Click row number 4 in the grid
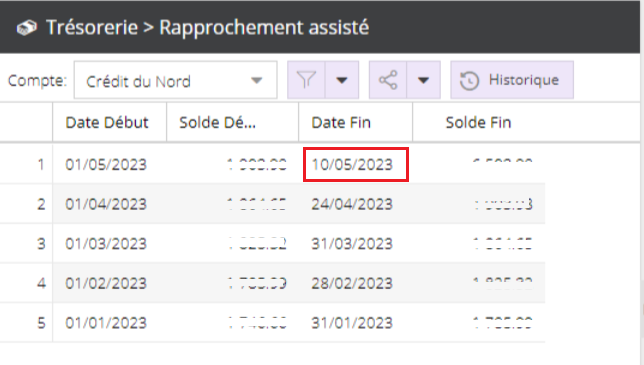 (x=41, y=283)
